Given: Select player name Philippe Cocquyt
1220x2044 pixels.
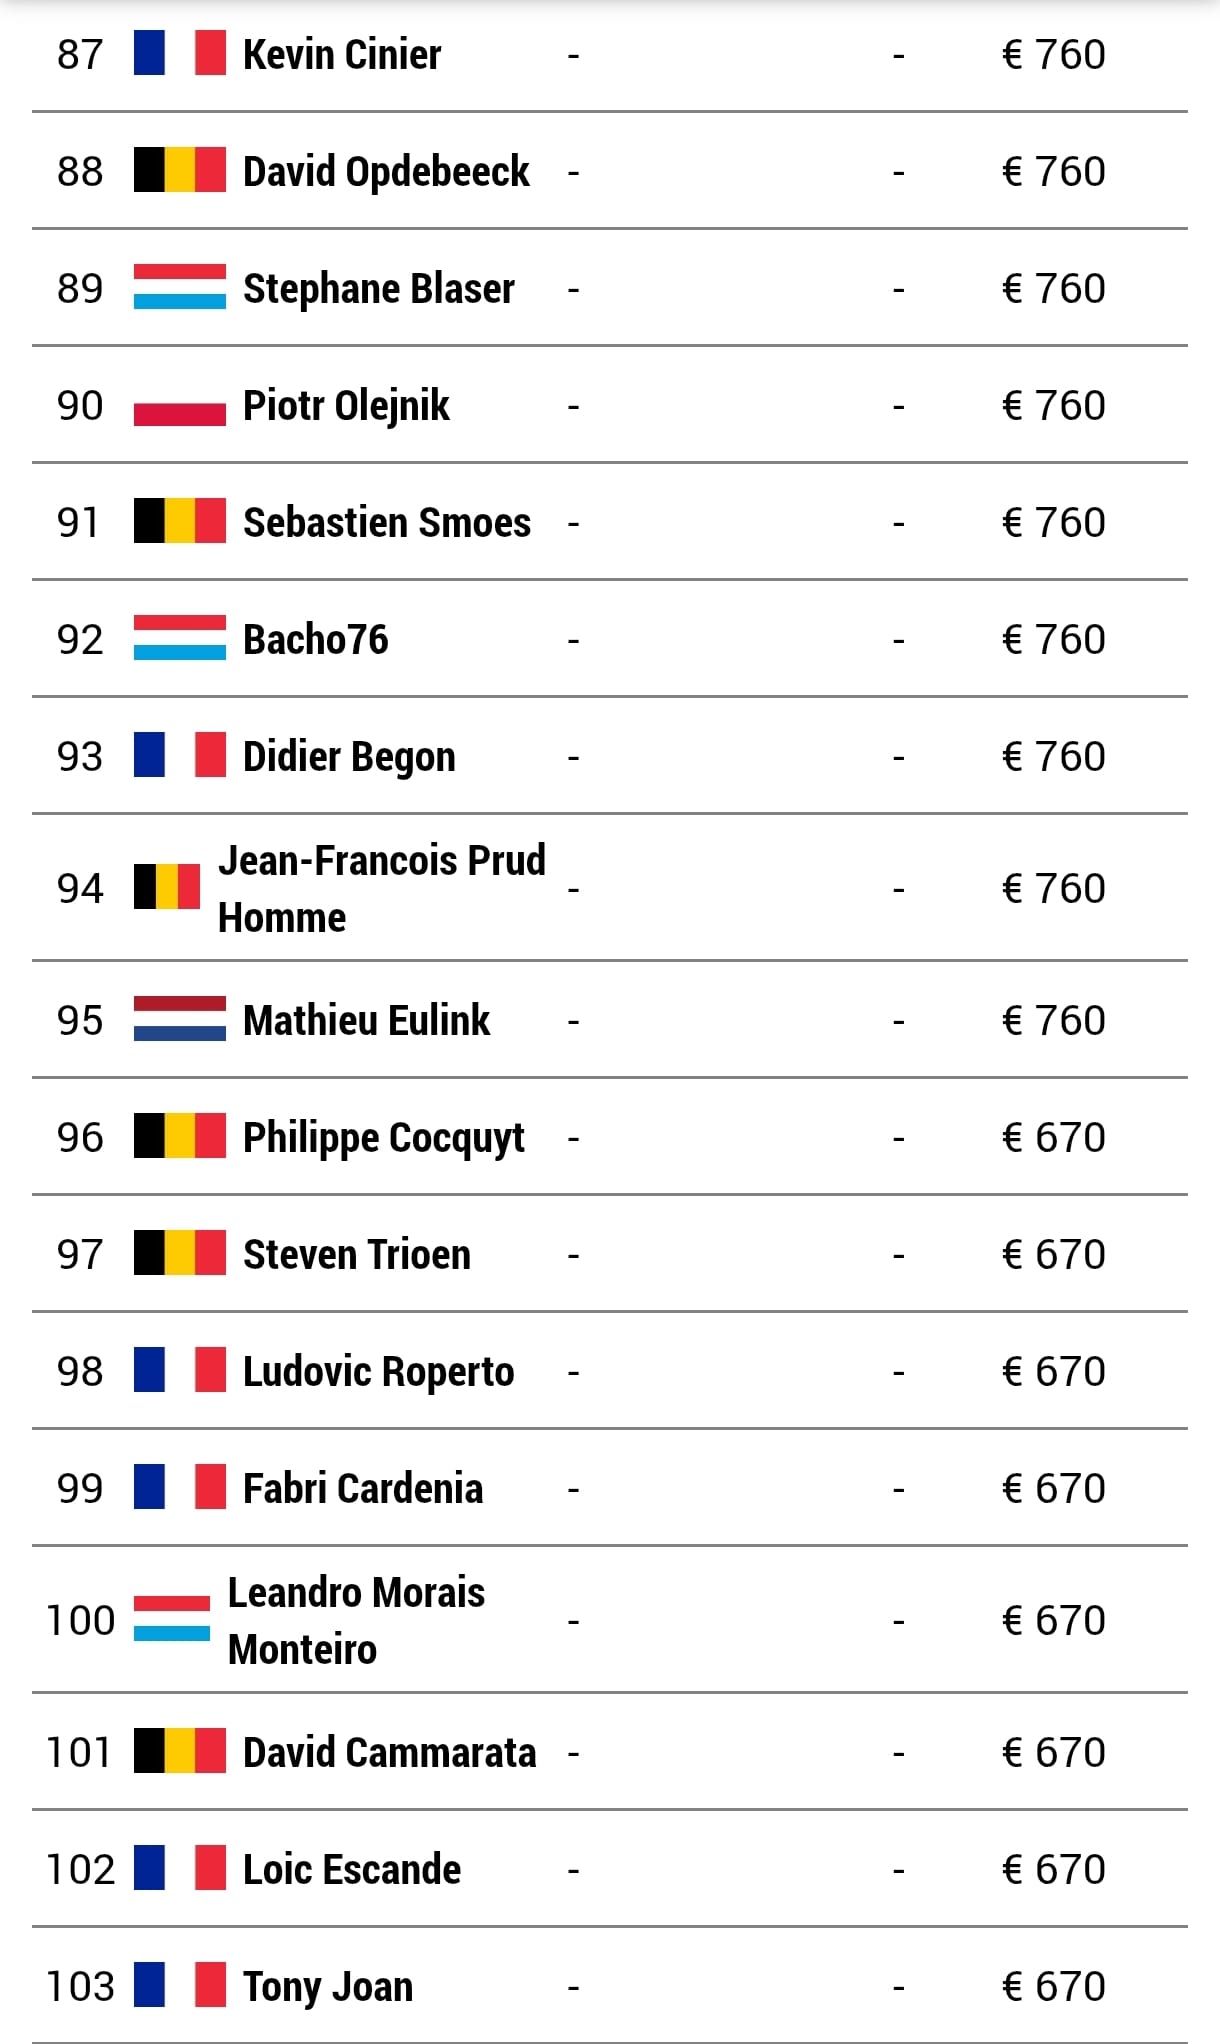Looking at the screenshot, I should [384, 1138].
